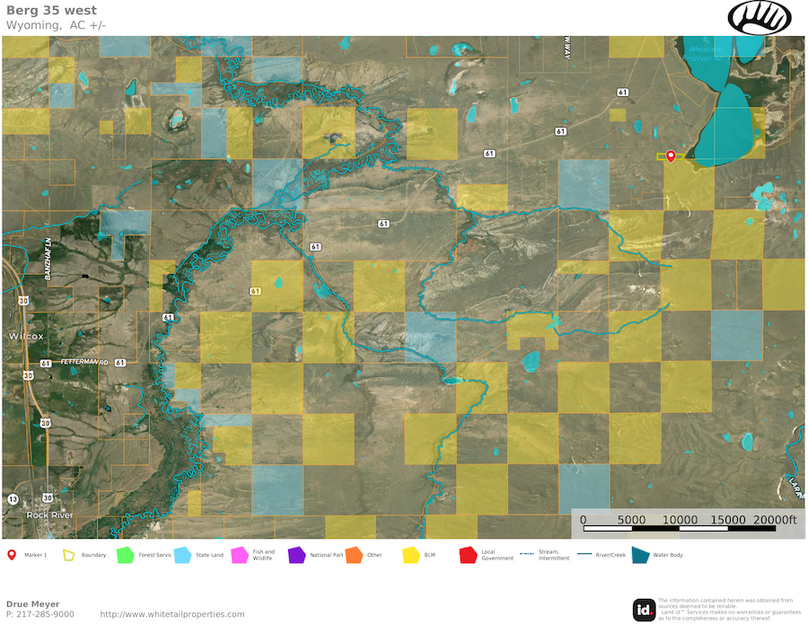Click the pink Fish and Wildlife swatch
Viewport: 808px width, 625px height.
(x=240, y=554)
